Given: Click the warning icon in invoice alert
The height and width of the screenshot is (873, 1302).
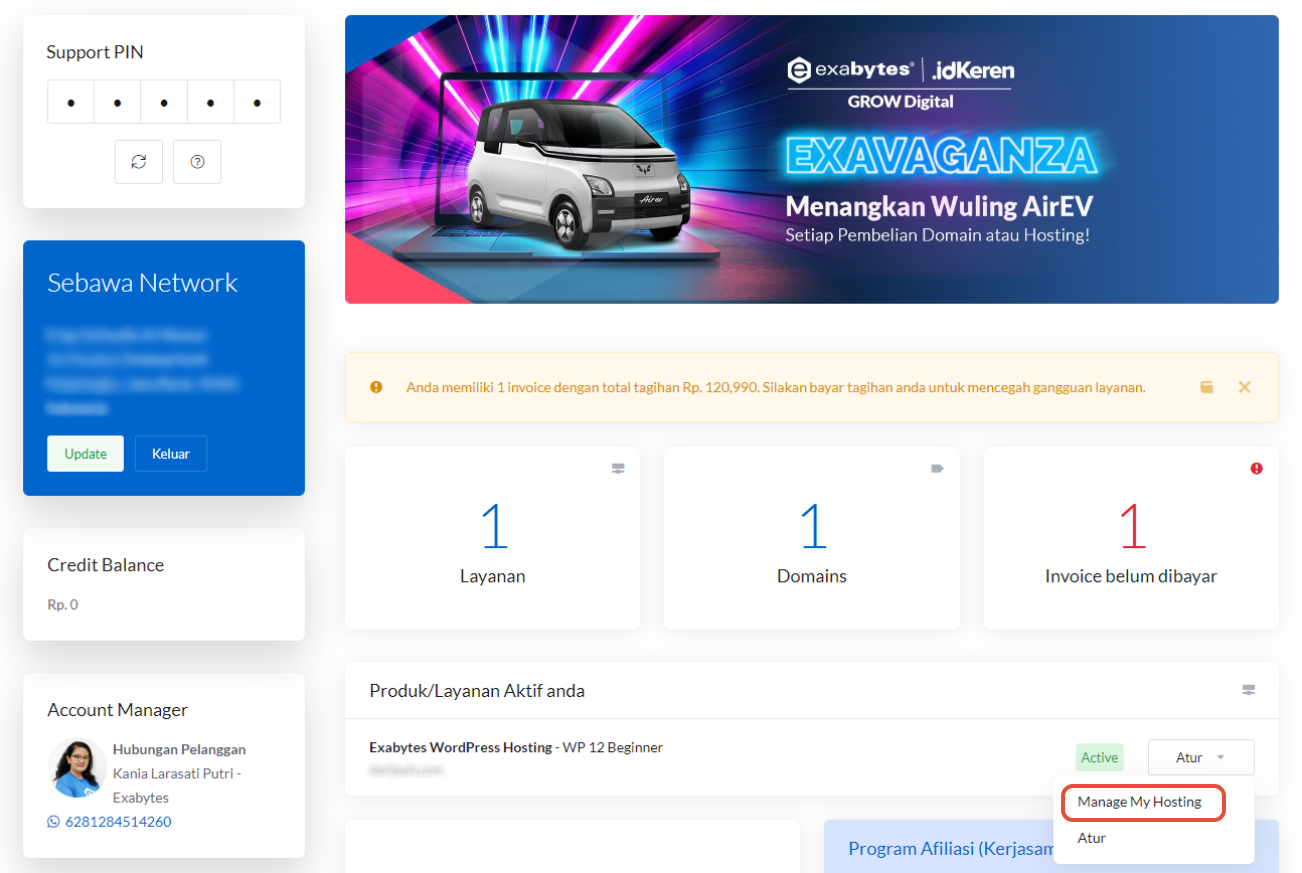Looking at the screenshot, I should pos(376,387).
